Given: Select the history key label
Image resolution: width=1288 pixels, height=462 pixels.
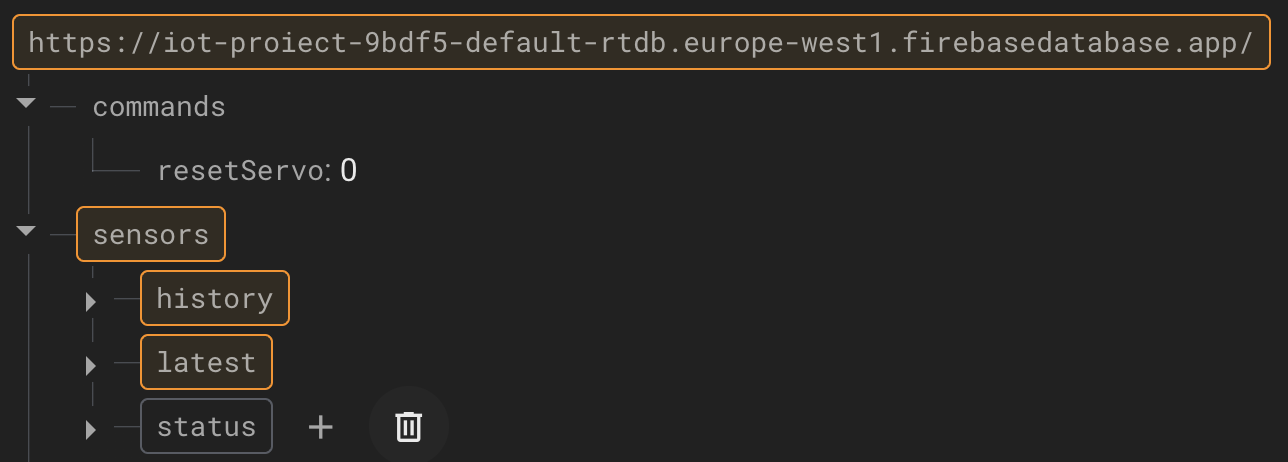Looking at the screenshot, I should pos(215,298).
